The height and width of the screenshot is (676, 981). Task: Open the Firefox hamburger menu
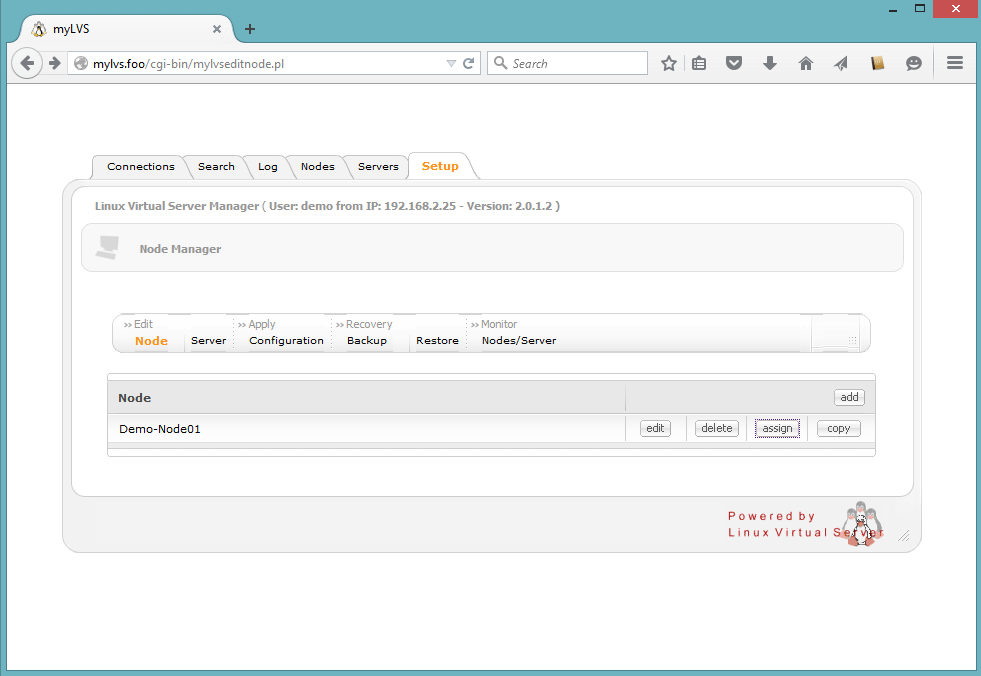954,63
